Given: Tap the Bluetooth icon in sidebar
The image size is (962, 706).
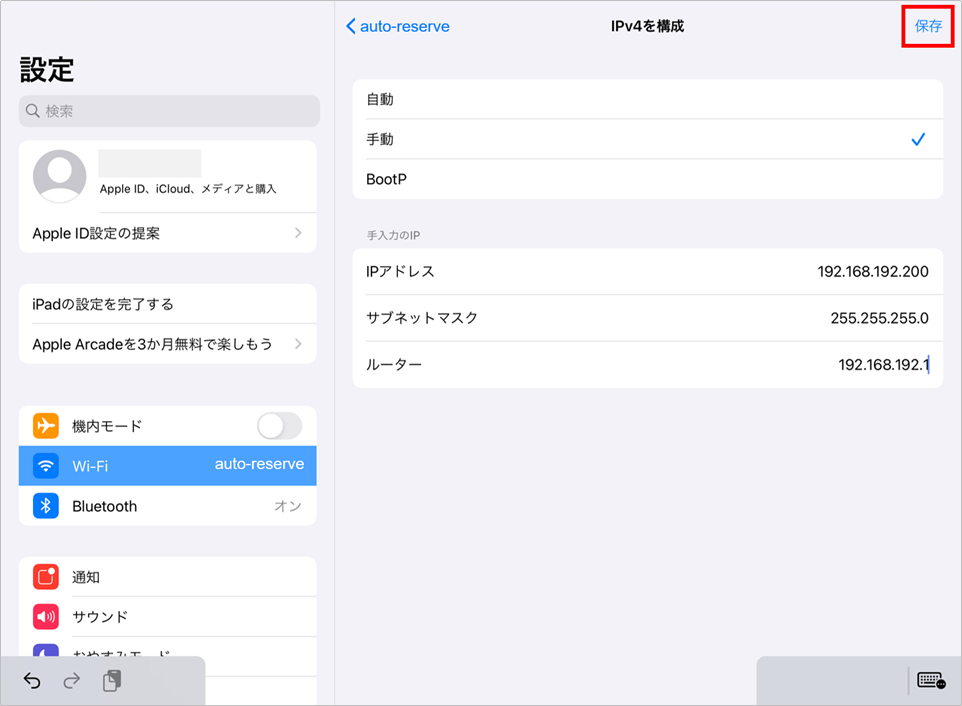Looking at the screenshot, I should [x=46, y=506].
